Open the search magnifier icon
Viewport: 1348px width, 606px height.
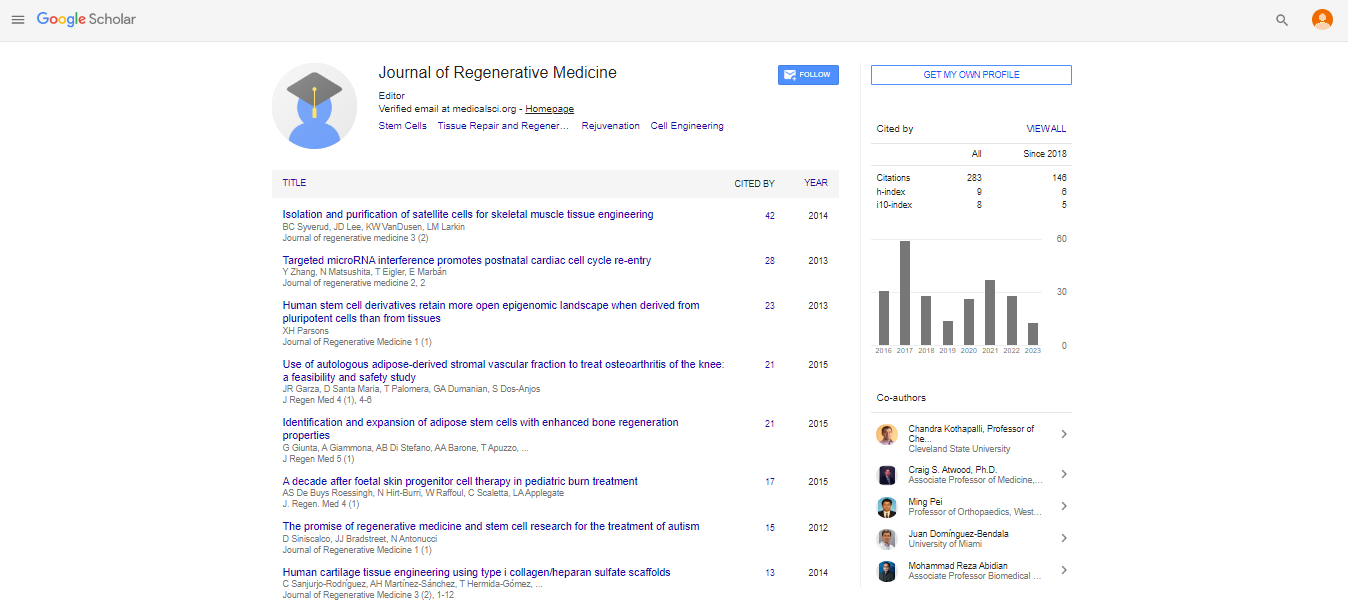1282,20
